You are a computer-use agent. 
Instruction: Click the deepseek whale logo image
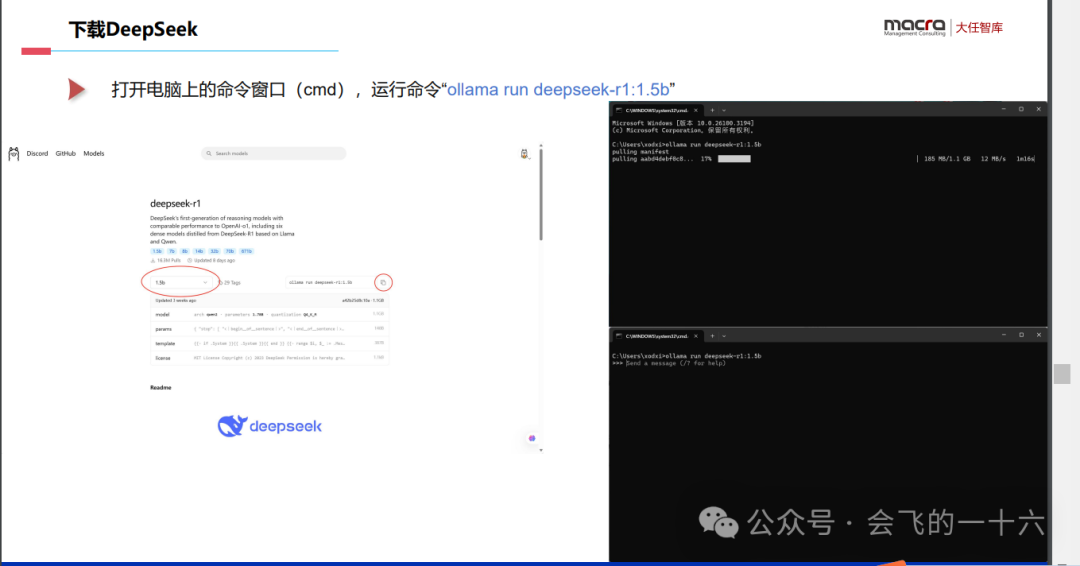269,426
